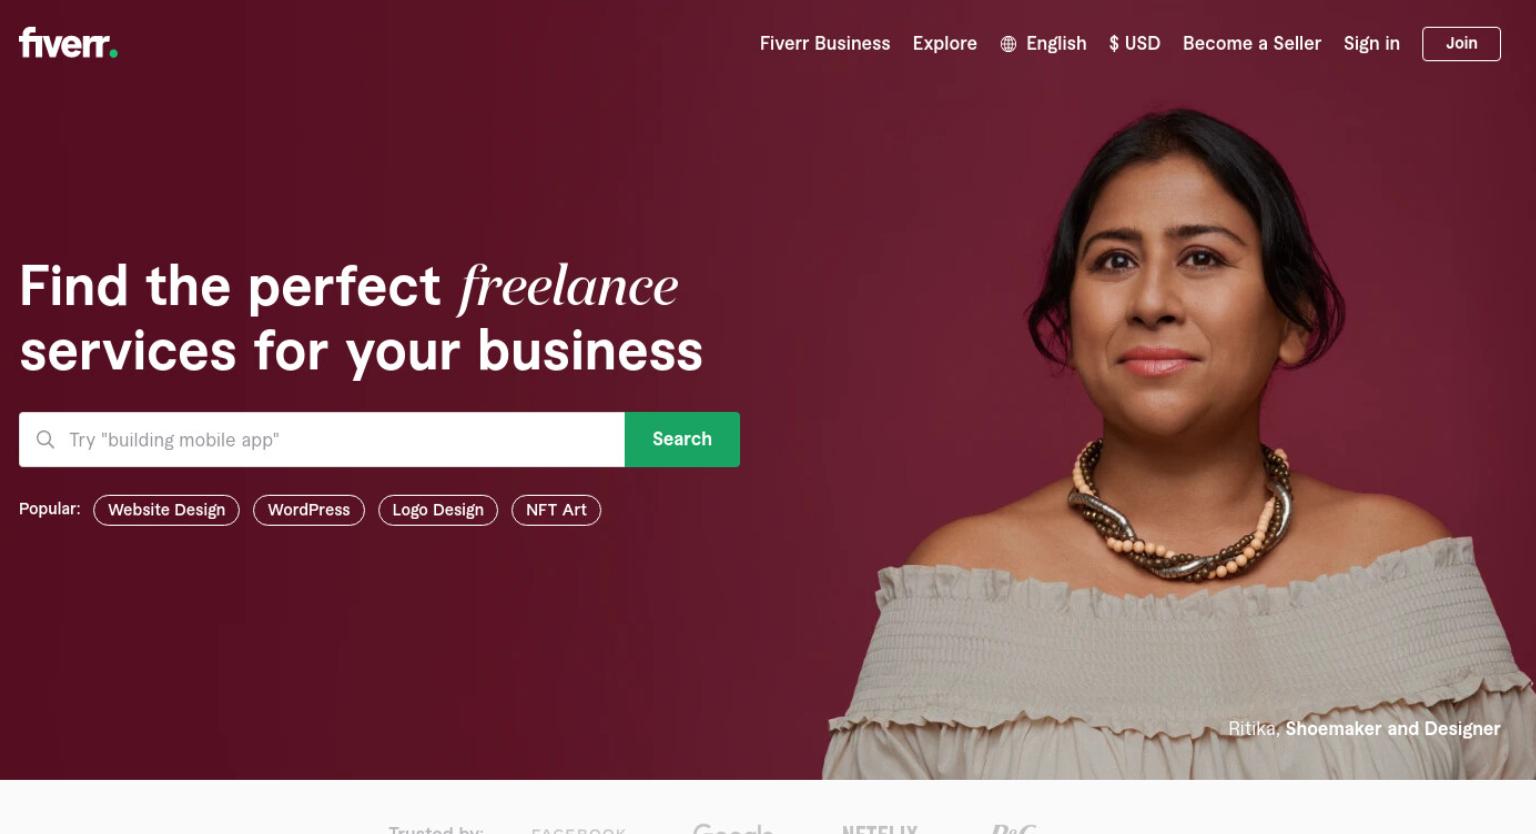Click the Fiverr logo
Viewport: 1536px width, 834px height.
[68, 43]
